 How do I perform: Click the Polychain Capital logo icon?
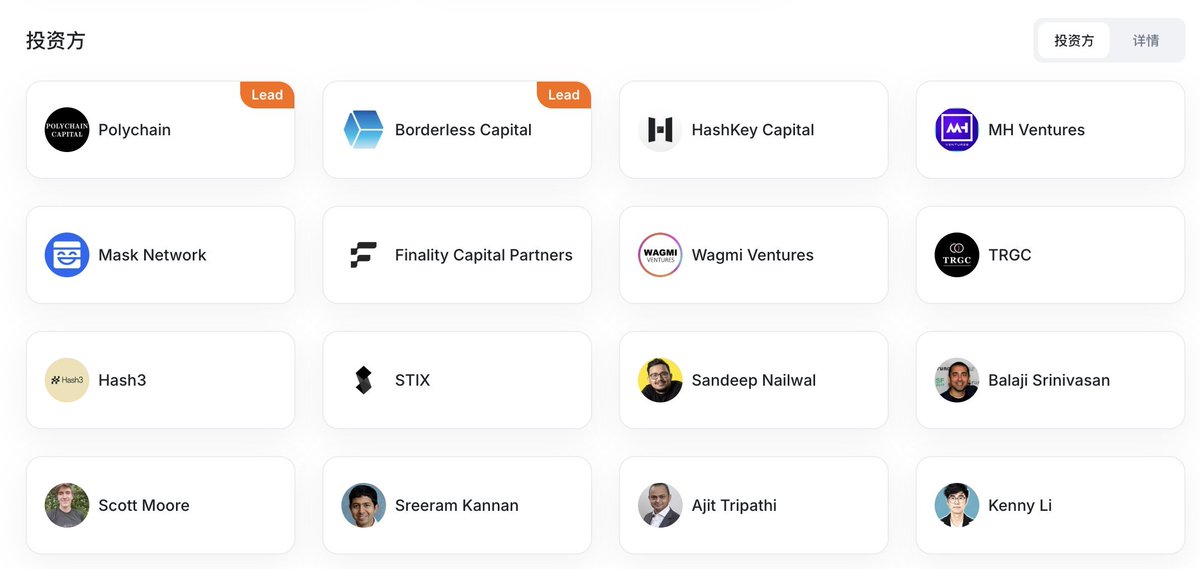(67, 130)
